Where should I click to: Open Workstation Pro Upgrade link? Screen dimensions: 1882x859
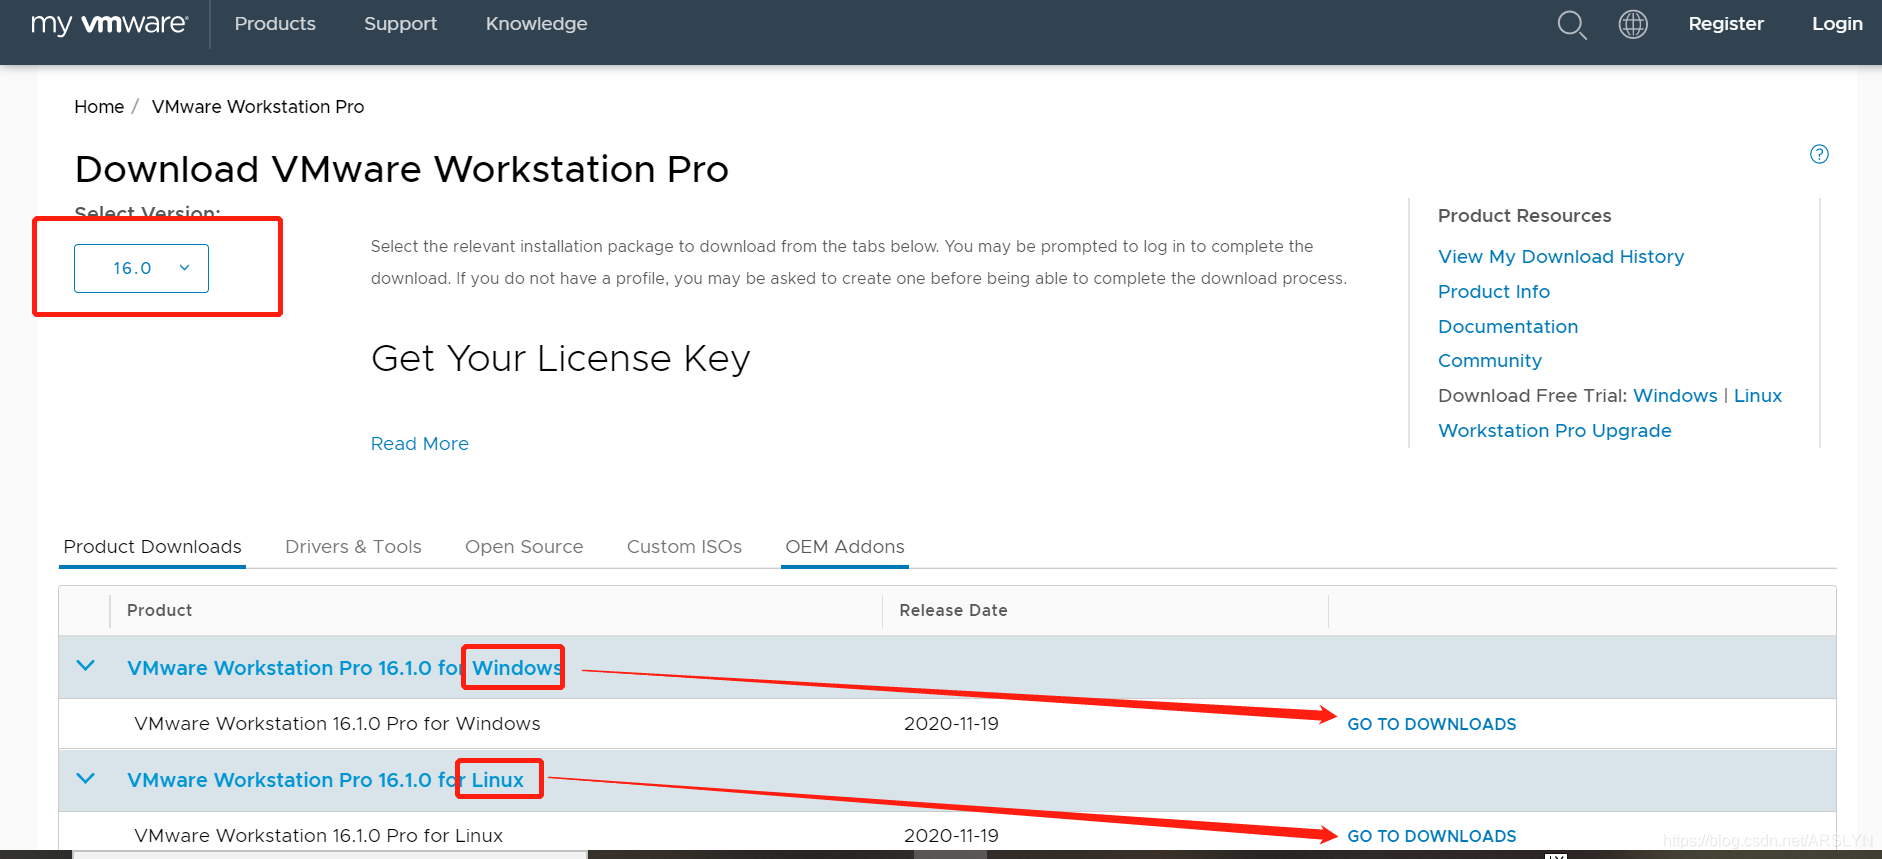(1555, 431)
